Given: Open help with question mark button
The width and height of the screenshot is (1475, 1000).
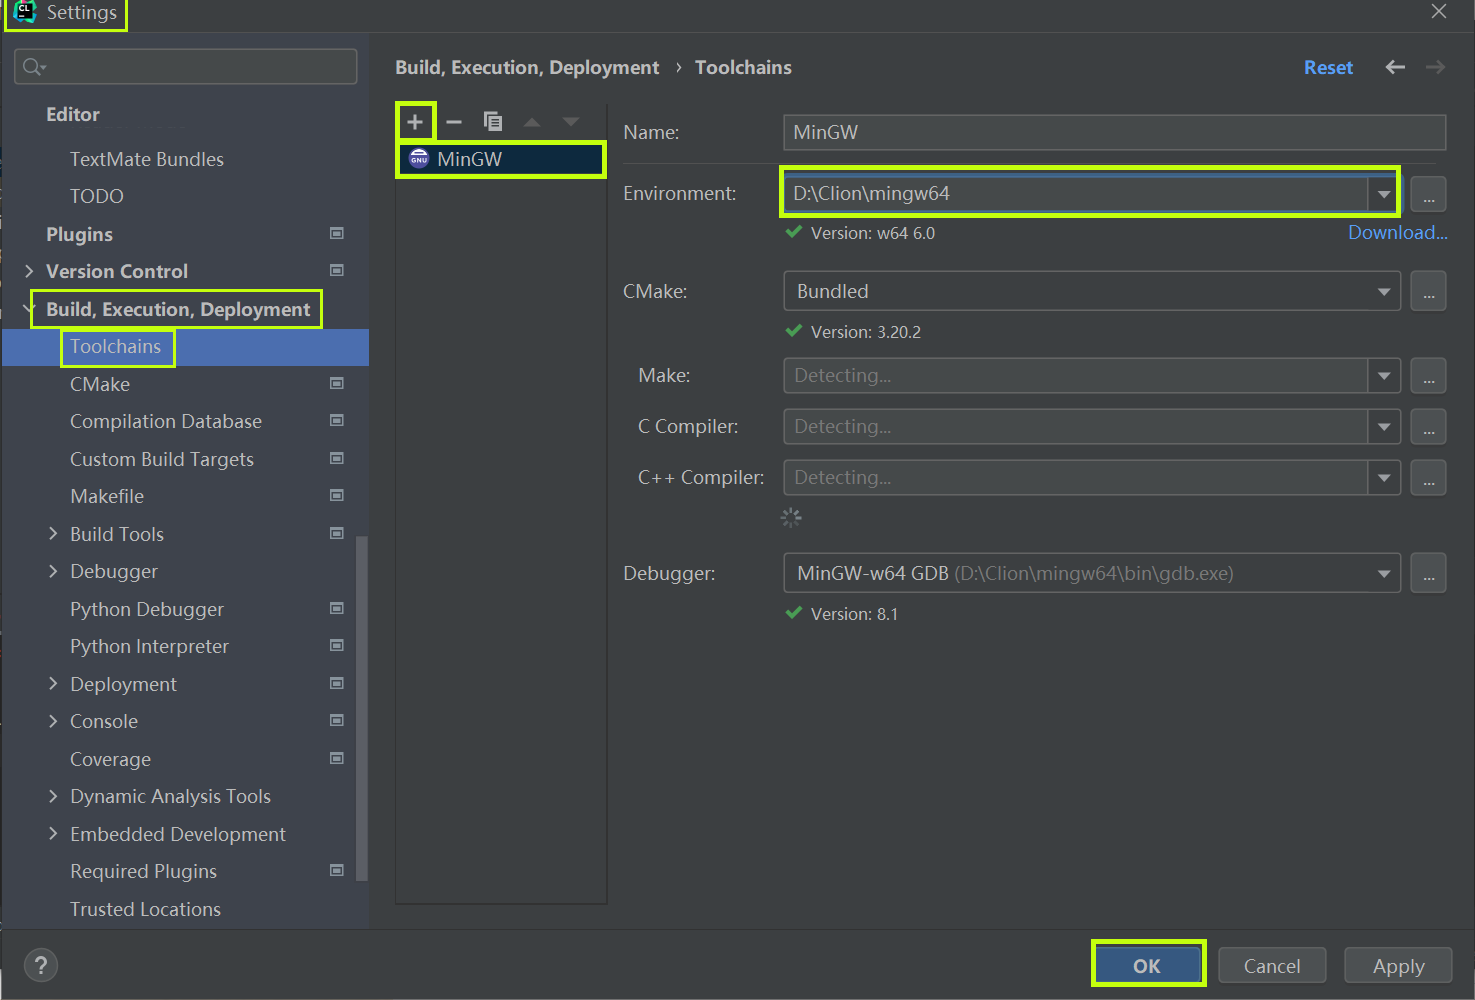Looking at the screenshot, I should pyautogui.click(x=41, y=965).
